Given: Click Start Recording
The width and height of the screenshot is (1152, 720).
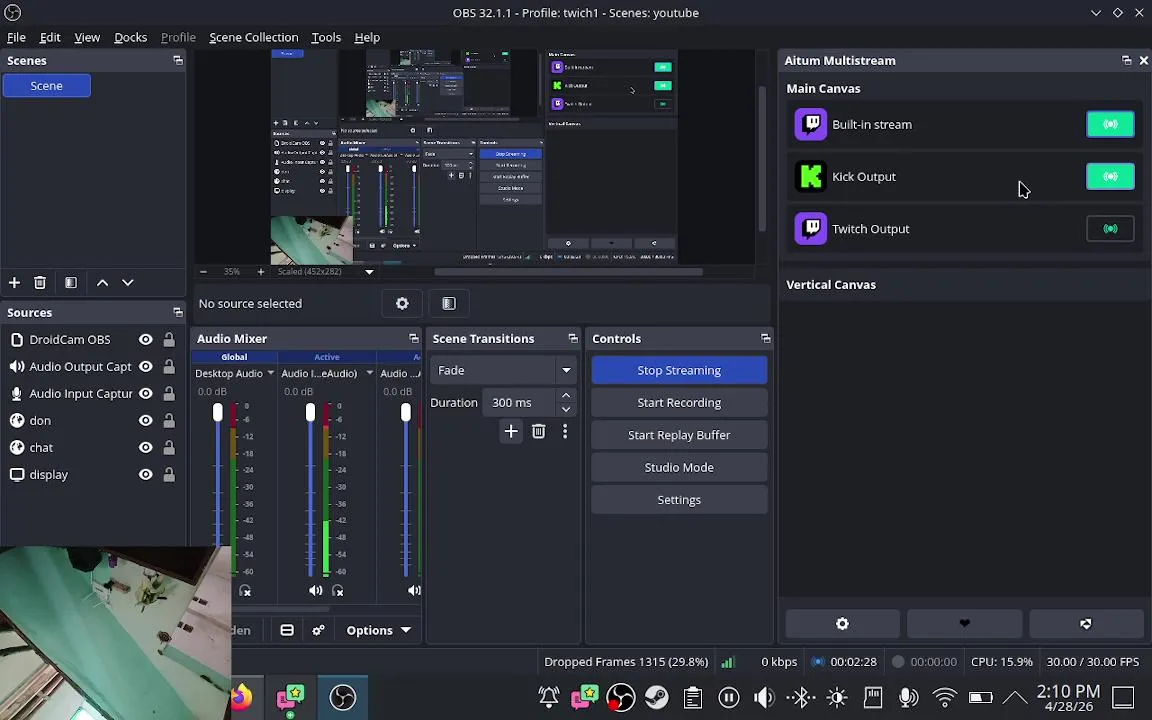Looking at the screenshot, I should point(679,403).
